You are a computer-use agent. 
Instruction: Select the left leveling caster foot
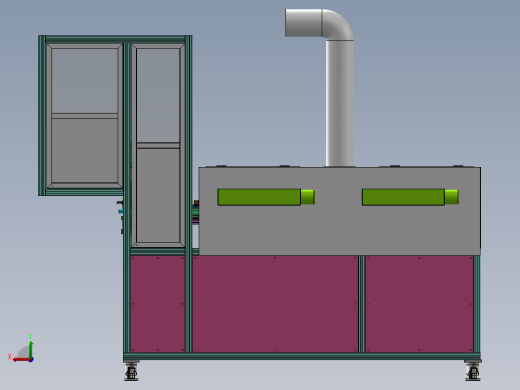[x=131, y=371]
